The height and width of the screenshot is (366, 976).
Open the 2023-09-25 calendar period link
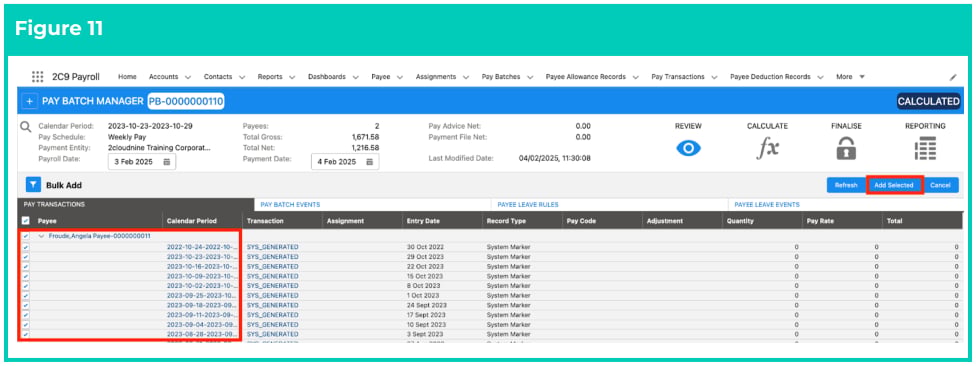(202, 295)
